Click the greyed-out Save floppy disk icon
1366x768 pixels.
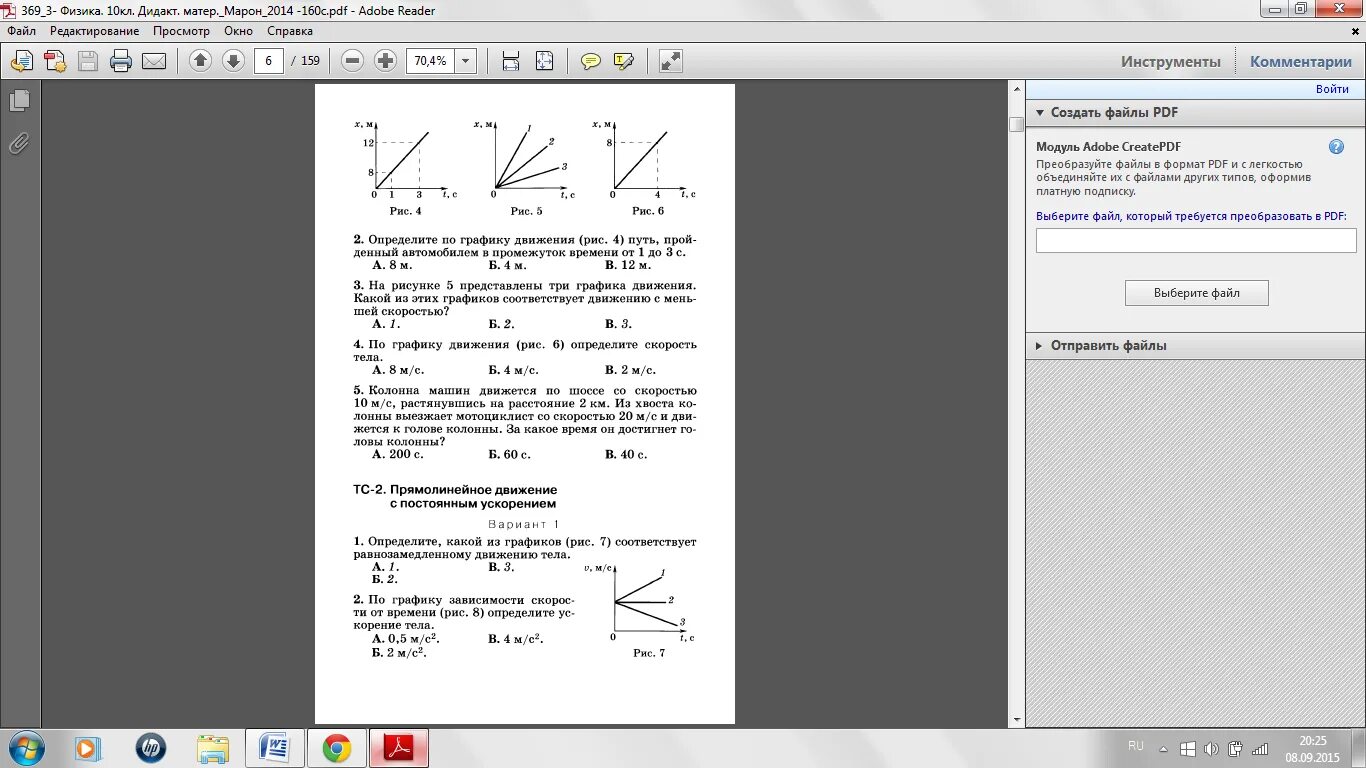tap(88, 61)
